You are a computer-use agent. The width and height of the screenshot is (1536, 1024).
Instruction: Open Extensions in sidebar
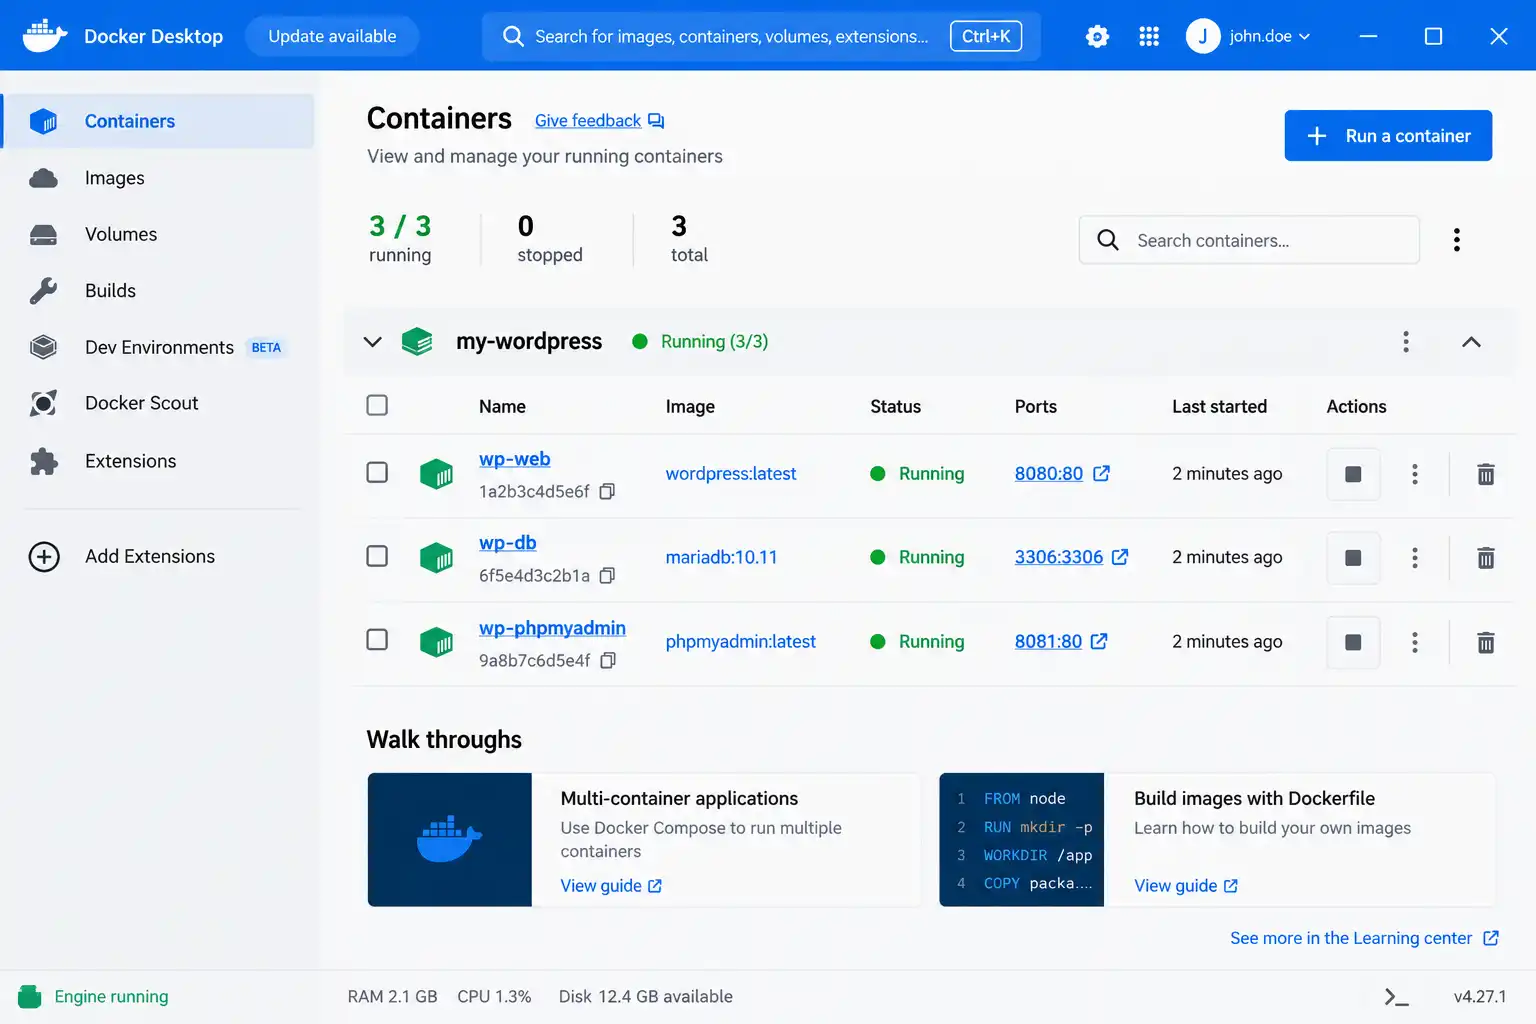159,461
